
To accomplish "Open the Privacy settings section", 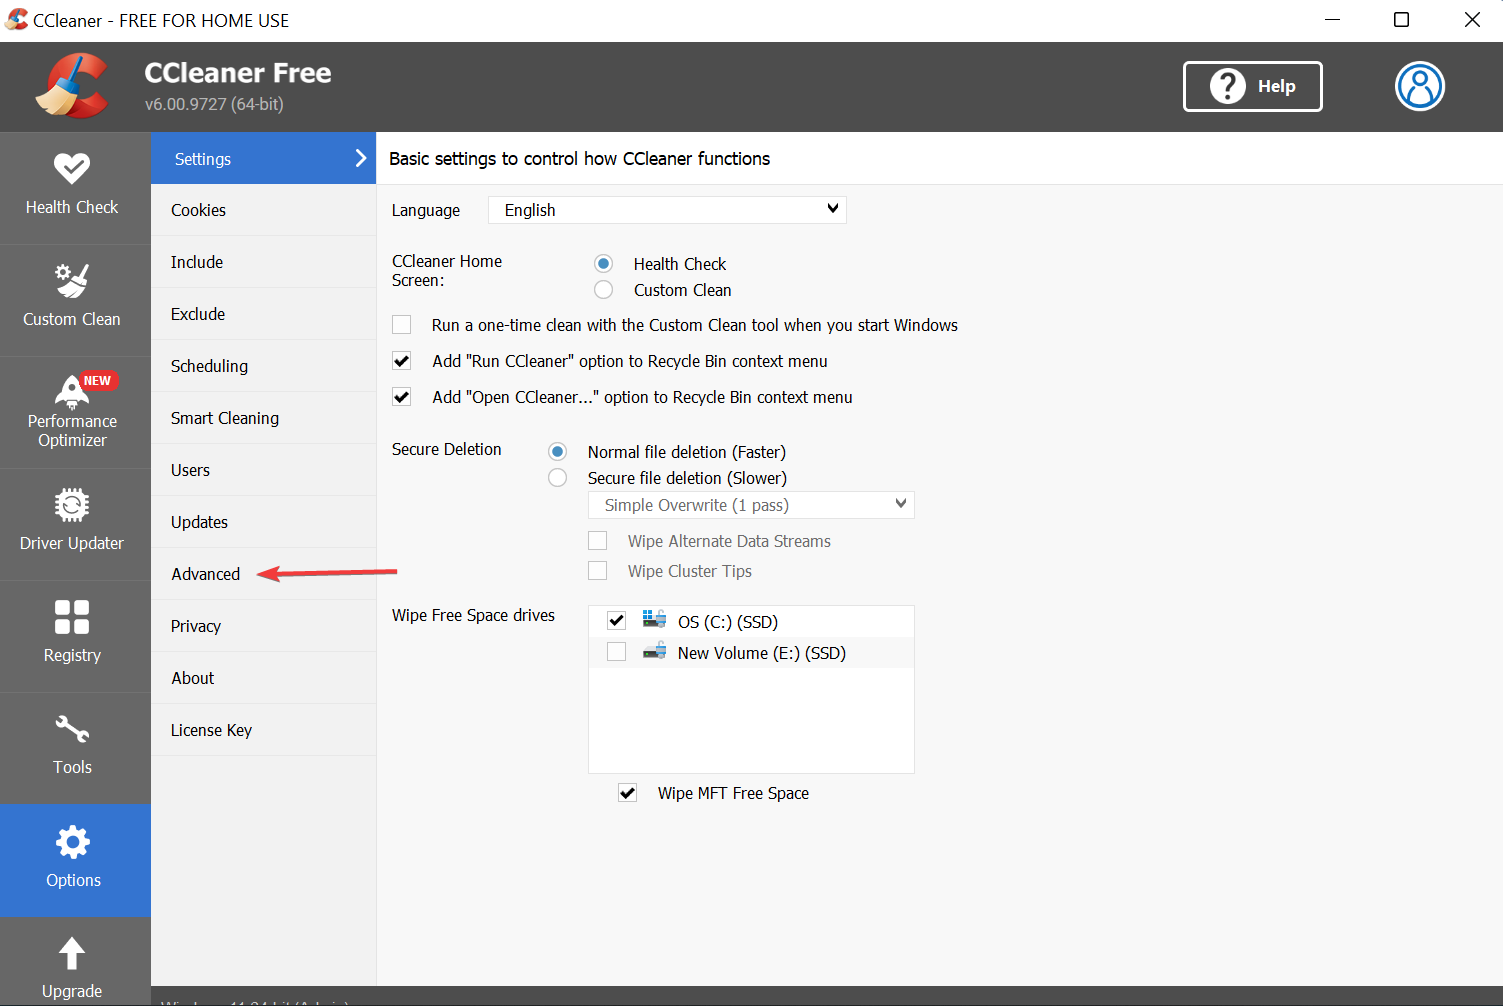I will coord(196,625).
